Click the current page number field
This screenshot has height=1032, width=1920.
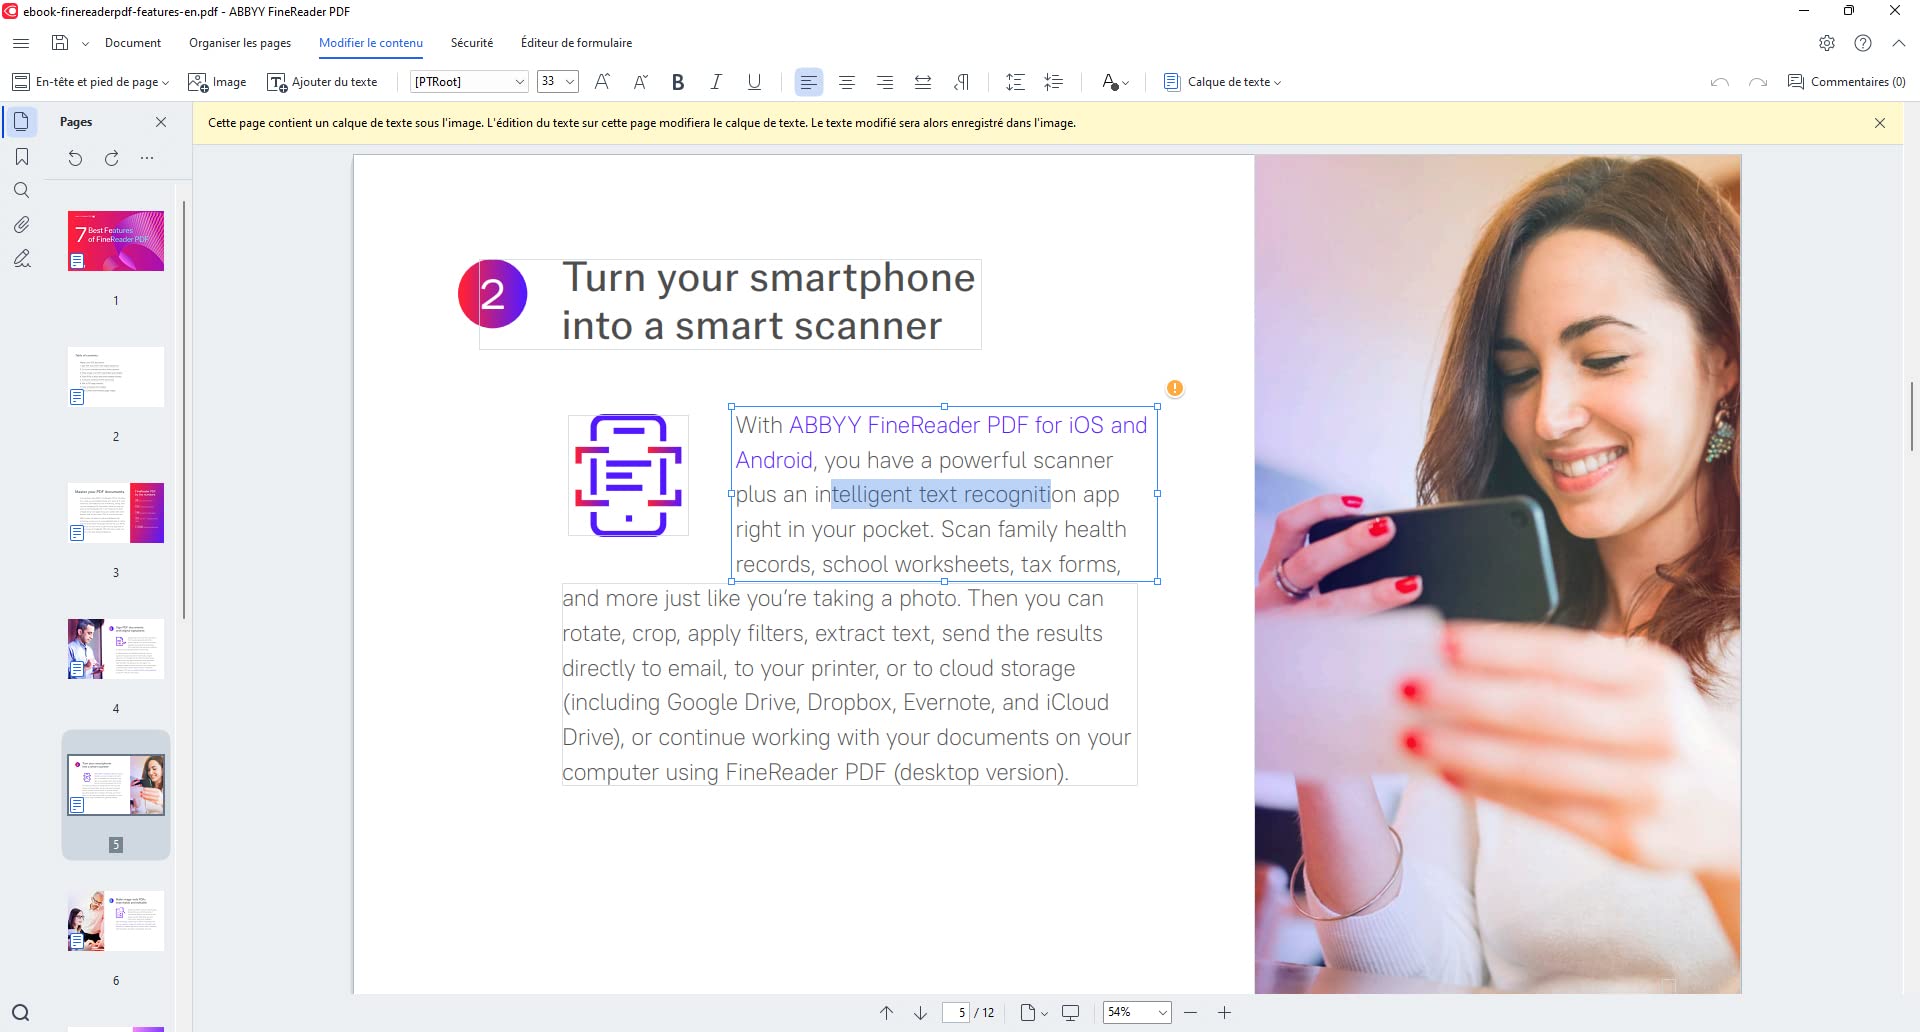956,1013
